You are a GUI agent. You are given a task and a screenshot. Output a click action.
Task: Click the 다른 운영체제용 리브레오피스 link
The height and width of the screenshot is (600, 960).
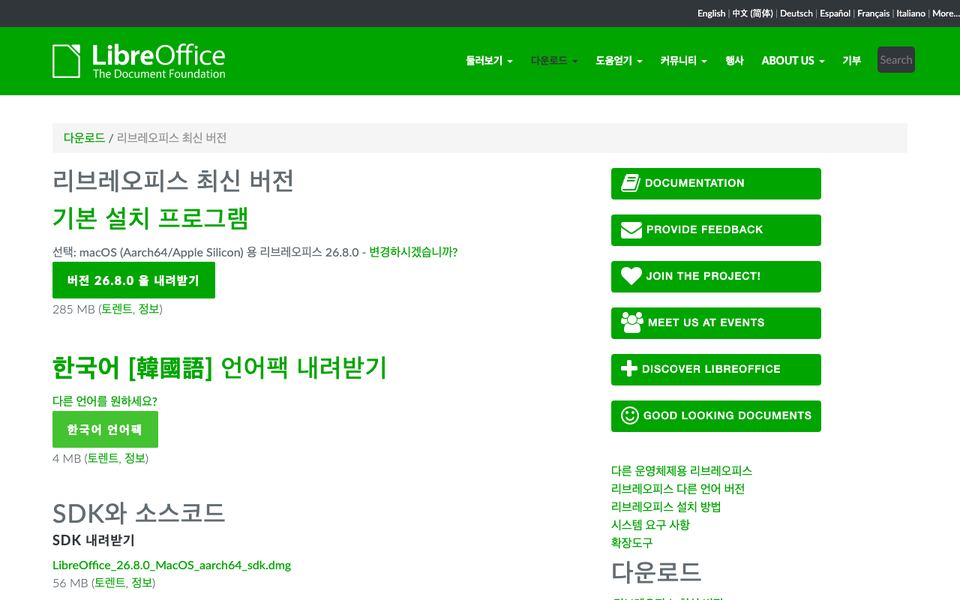pyautogui.click(x=681, y=471)
